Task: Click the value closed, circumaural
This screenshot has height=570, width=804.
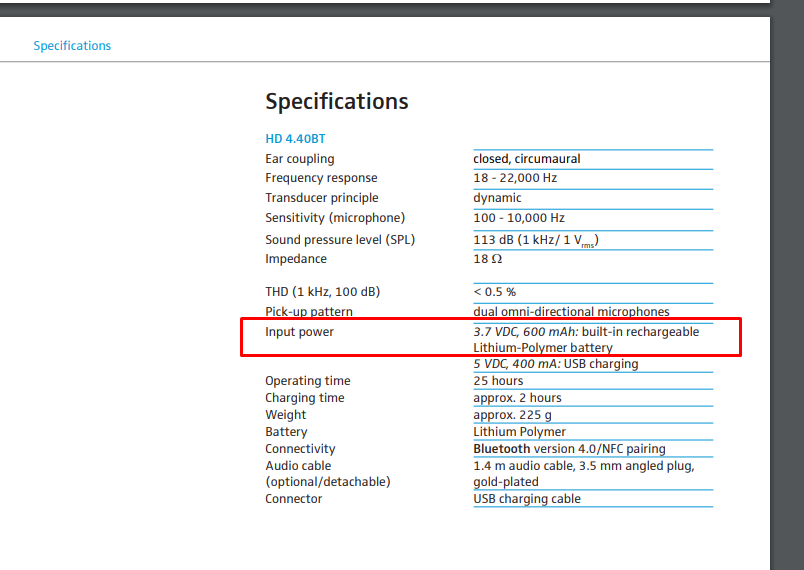Action: coord(527,159)
